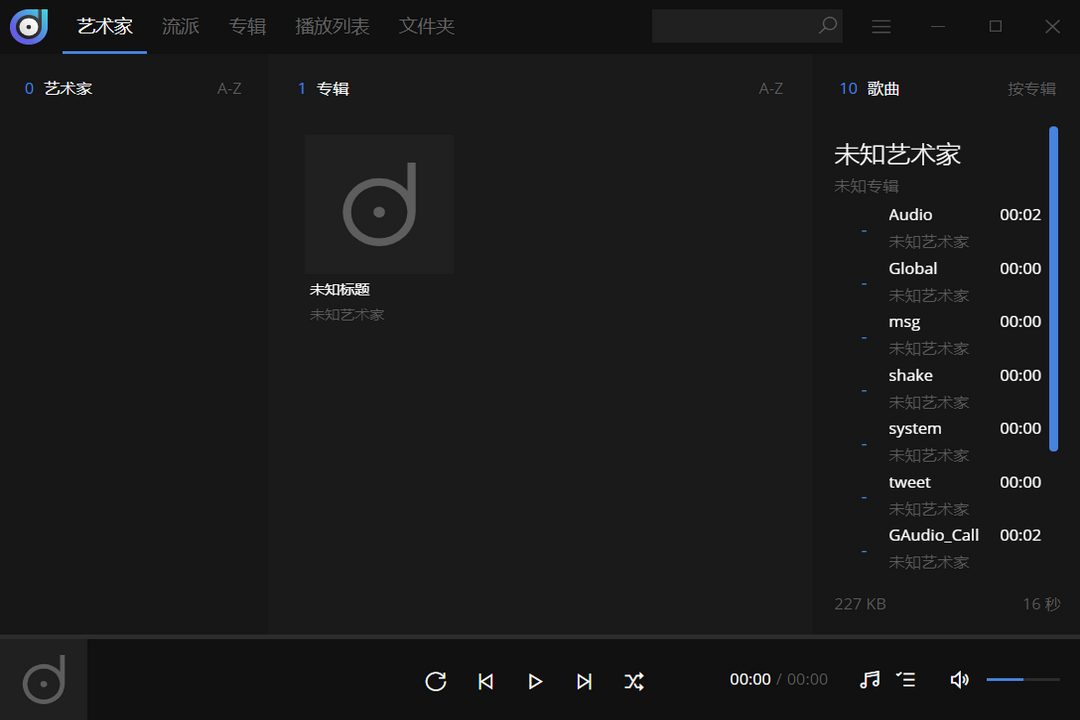Change artist sort order A-Z
This screenshot has width=1080, height=720.
pos(229,88)
